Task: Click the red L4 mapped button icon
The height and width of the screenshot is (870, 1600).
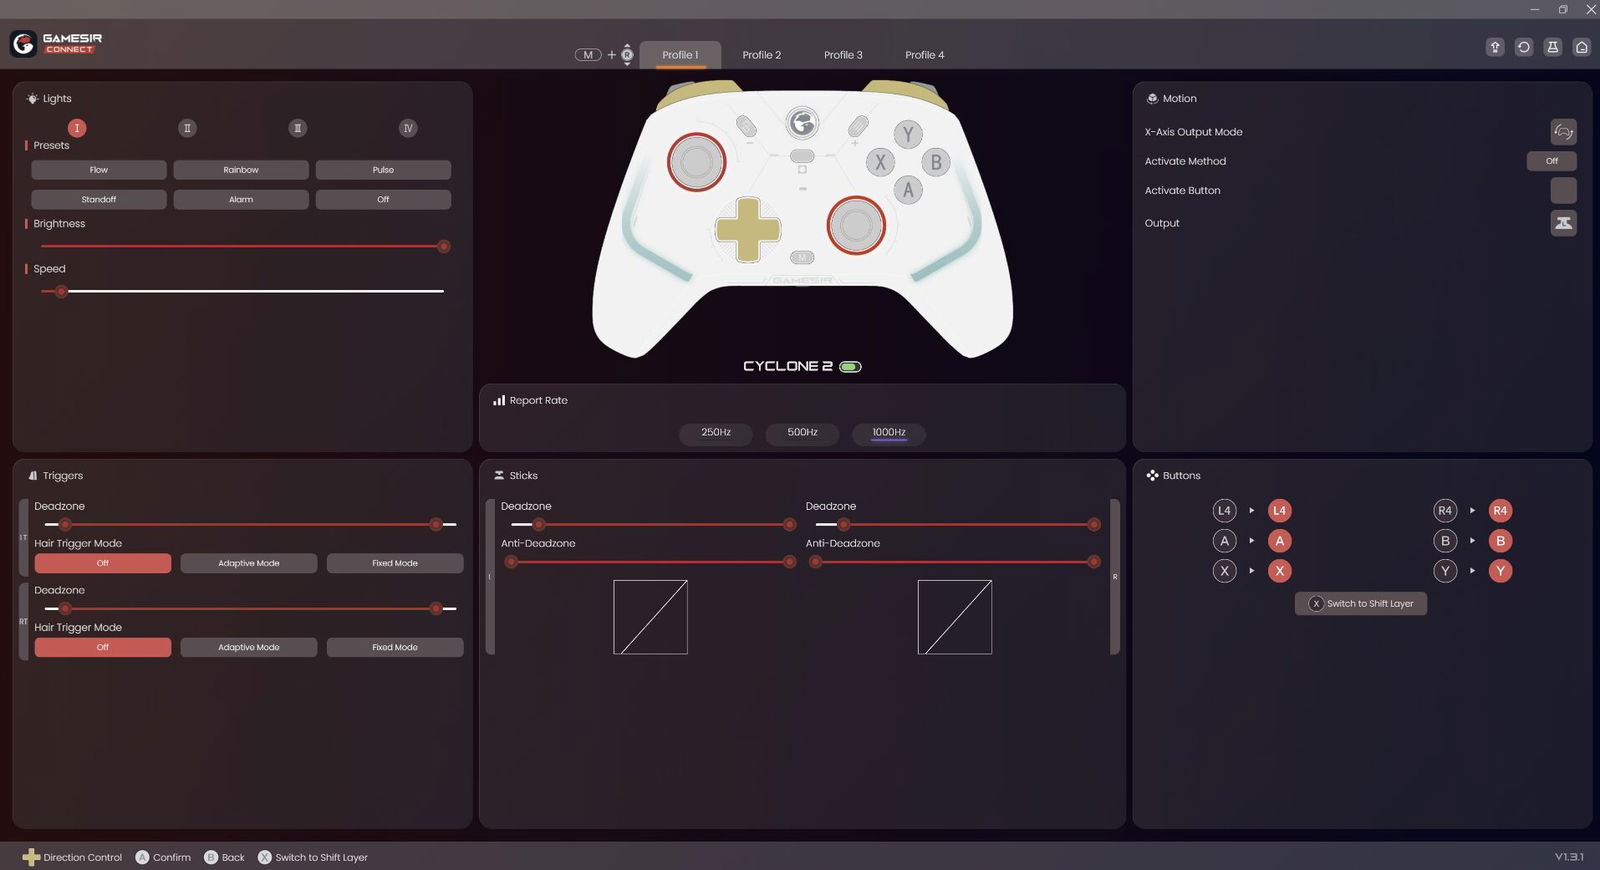Action: [x=1279, y=511]
